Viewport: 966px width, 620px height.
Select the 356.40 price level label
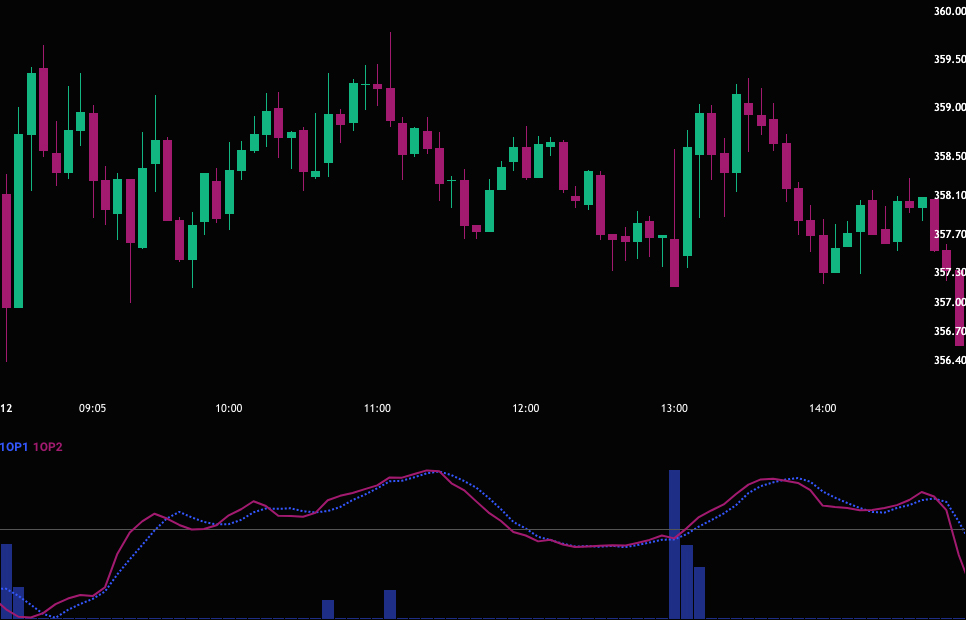click(949, 360)
